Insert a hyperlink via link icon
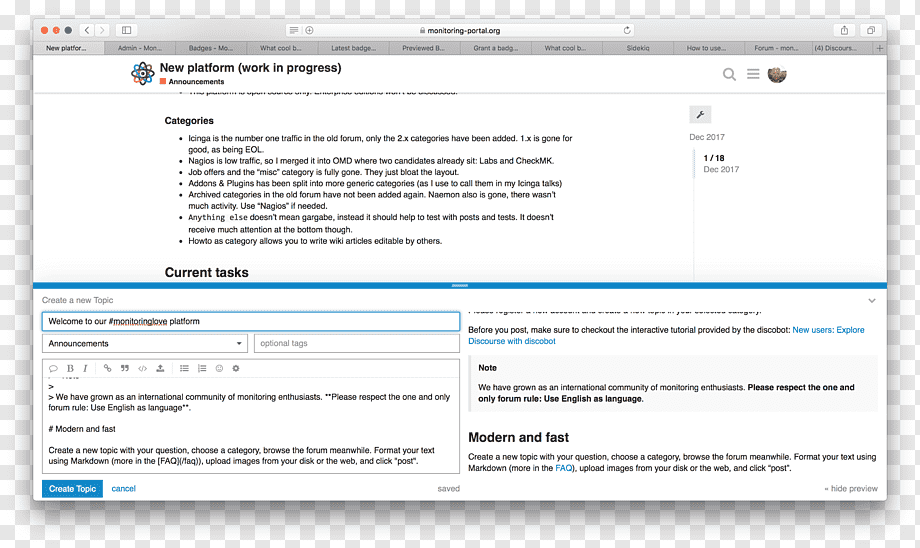 point(107,368)
